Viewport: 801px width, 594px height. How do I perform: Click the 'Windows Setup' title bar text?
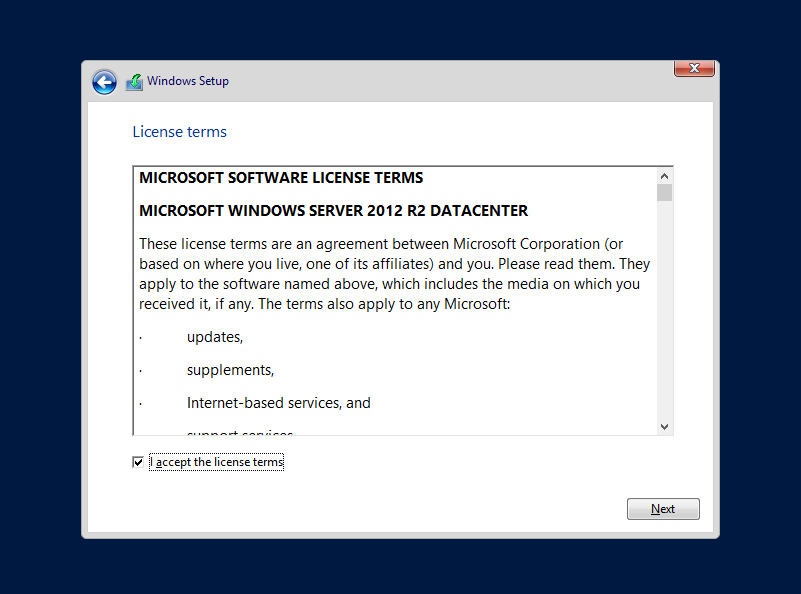tap(189, 81)
